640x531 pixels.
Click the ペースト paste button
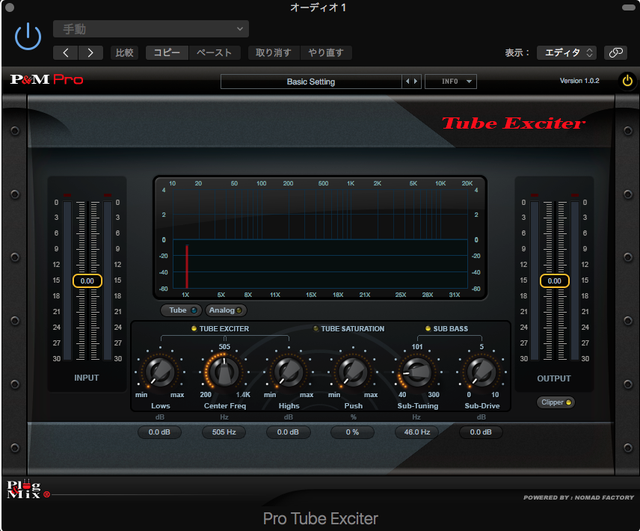[x=214, y=53]
